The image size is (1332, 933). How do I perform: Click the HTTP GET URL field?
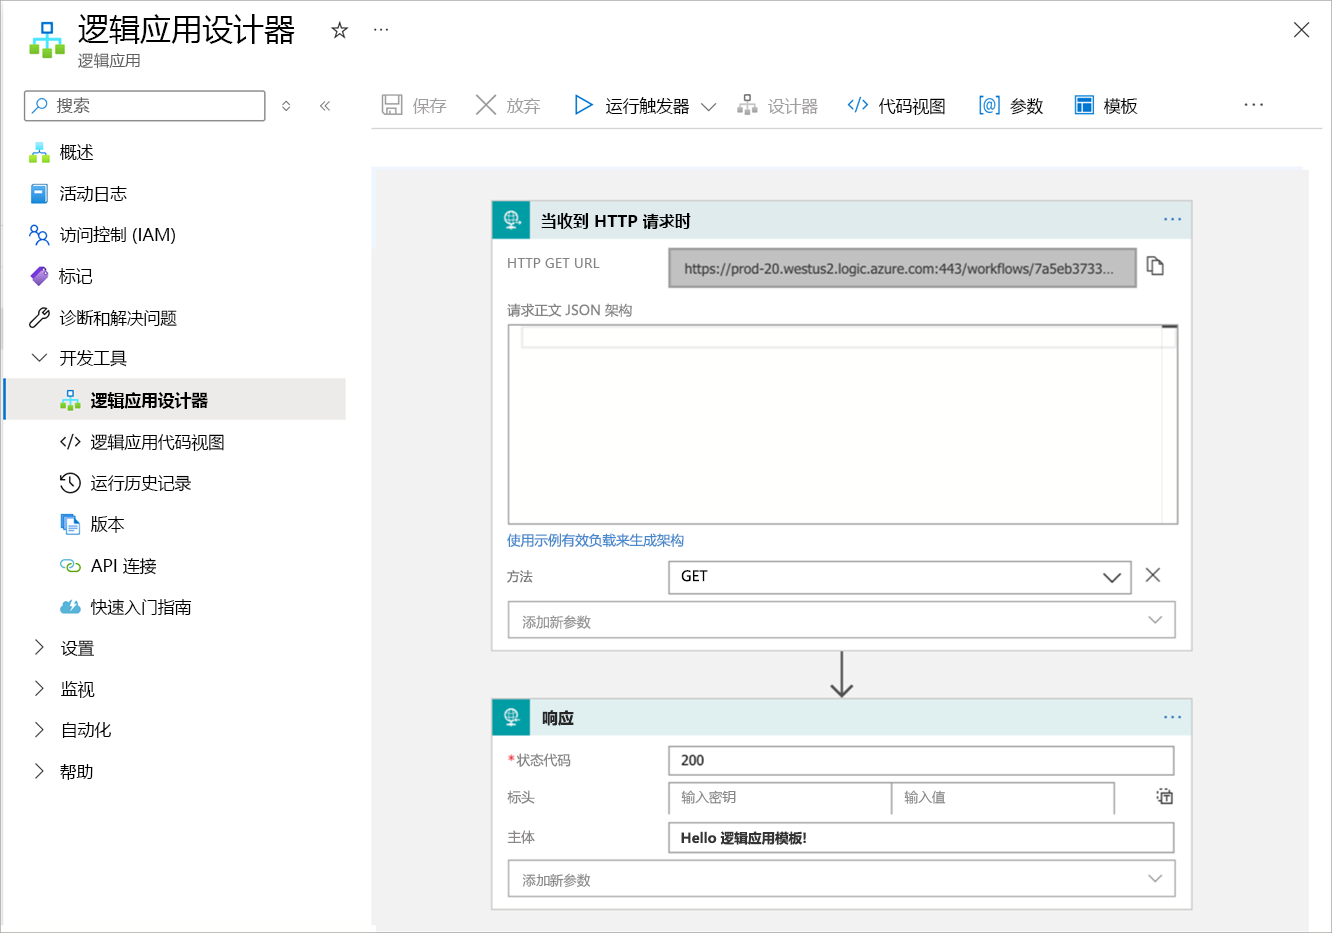point(902,268)
